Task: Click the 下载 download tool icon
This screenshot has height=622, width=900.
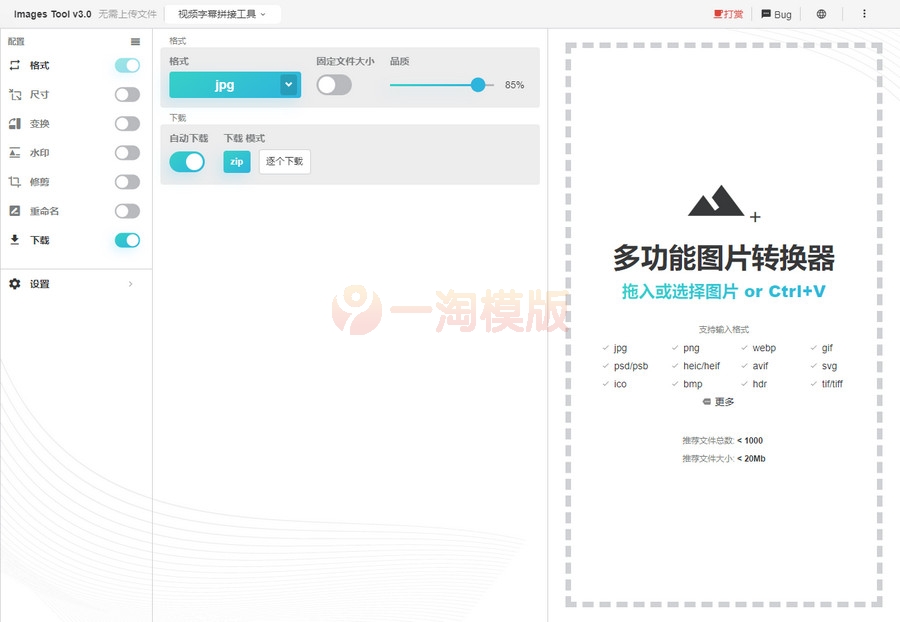Action: tap(14, 240)
